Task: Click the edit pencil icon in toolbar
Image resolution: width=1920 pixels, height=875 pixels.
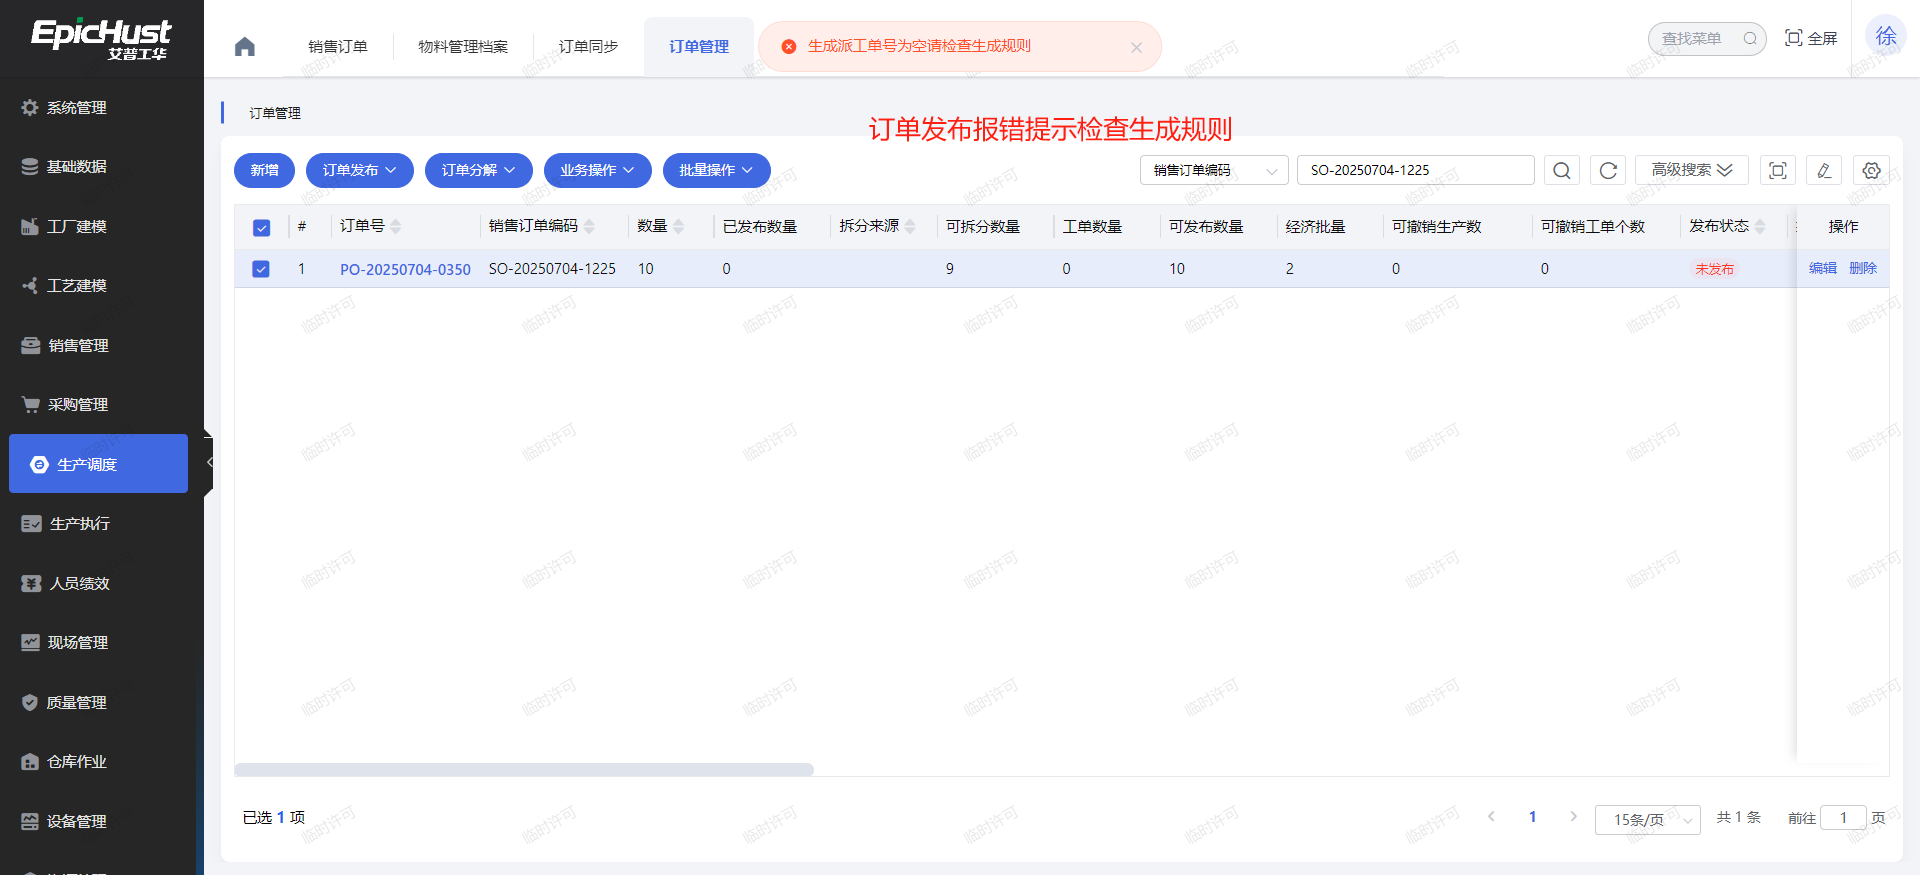Action: (x=1824, y=170)
